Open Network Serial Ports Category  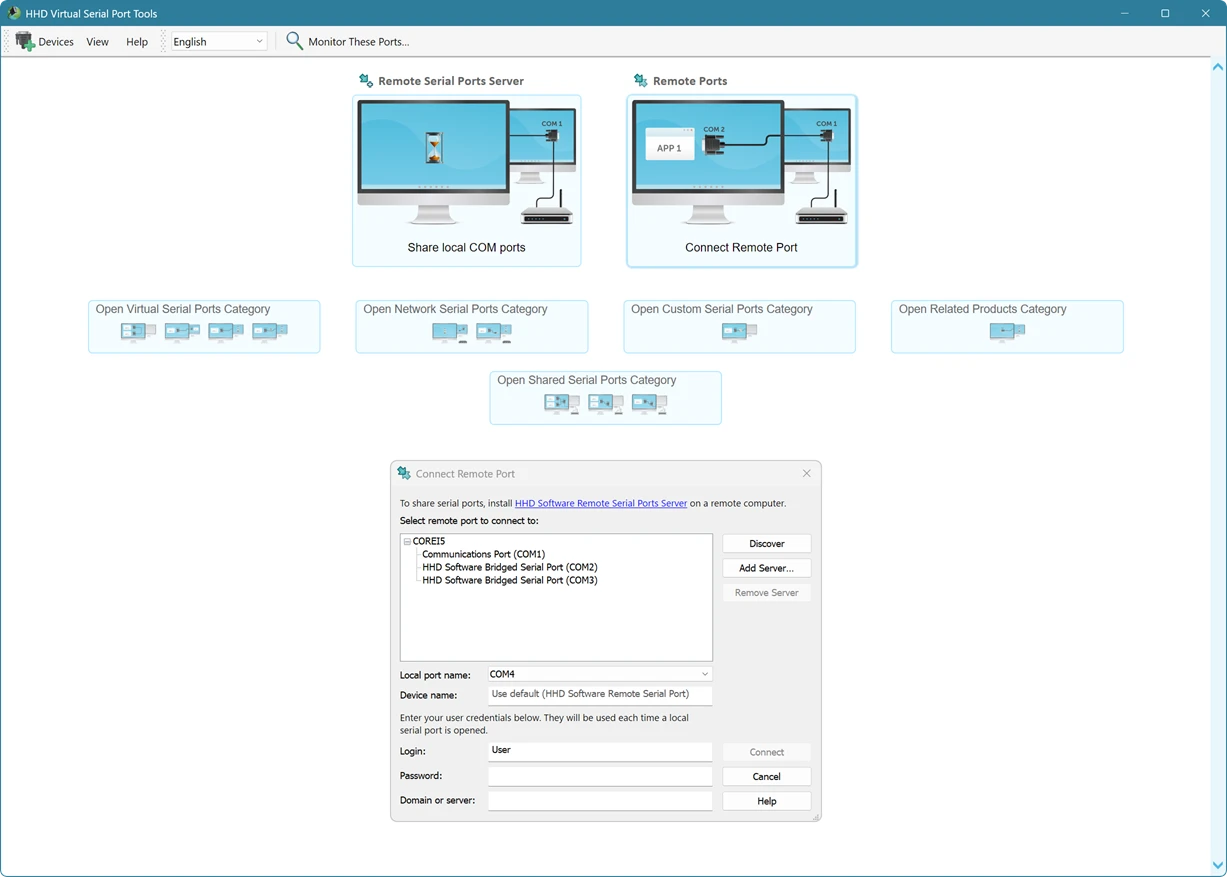(471, 326)
